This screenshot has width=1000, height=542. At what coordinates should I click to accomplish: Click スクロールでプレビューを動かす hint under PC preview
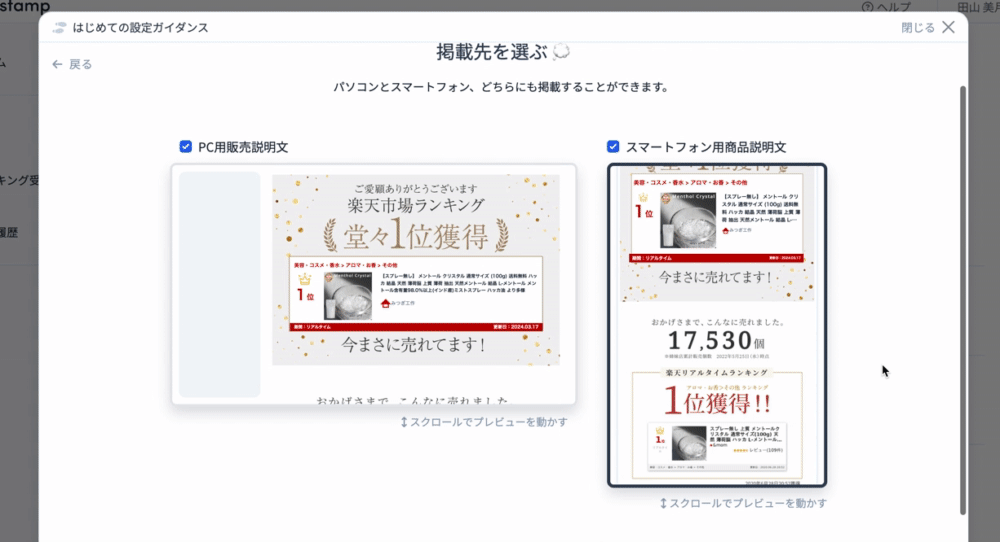pos(484,422)
